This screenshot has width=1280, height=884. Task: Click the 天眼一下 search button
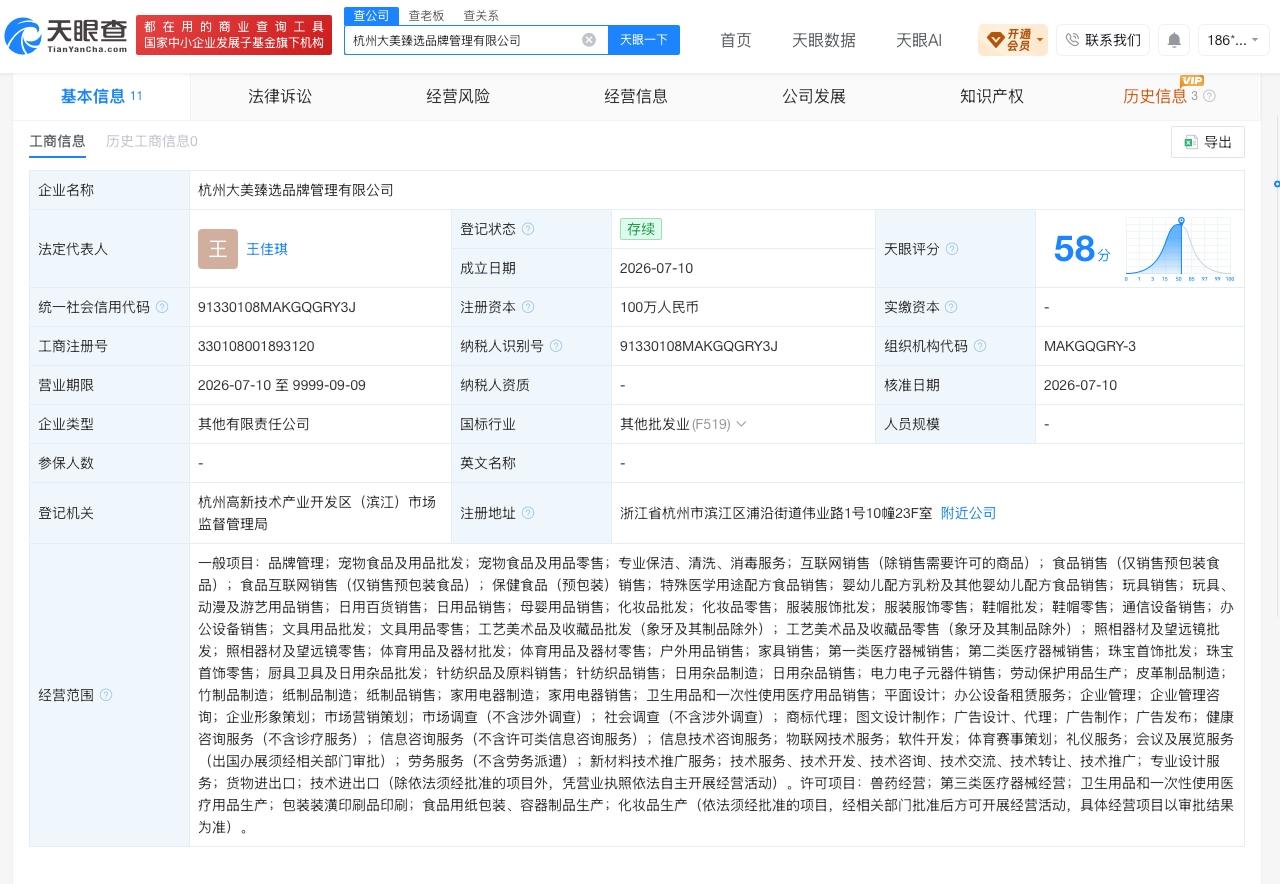(644, 40)
